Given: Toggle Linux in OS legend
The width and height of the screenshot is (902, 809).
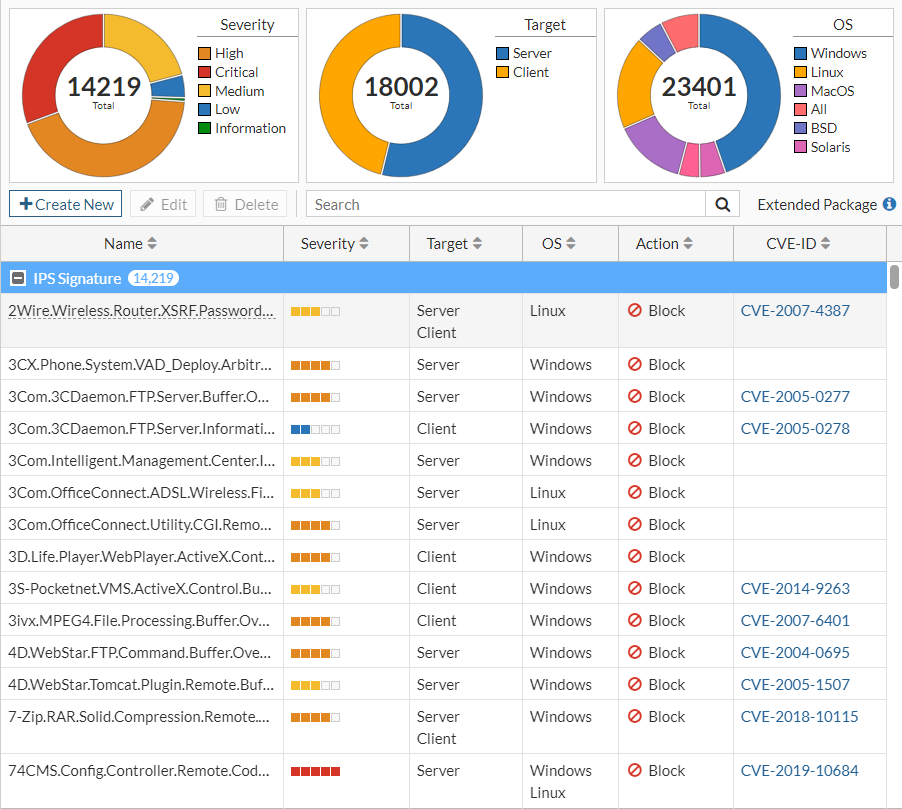Looking at the screenshot, I should pyautogui.click(x=826, y=72).
